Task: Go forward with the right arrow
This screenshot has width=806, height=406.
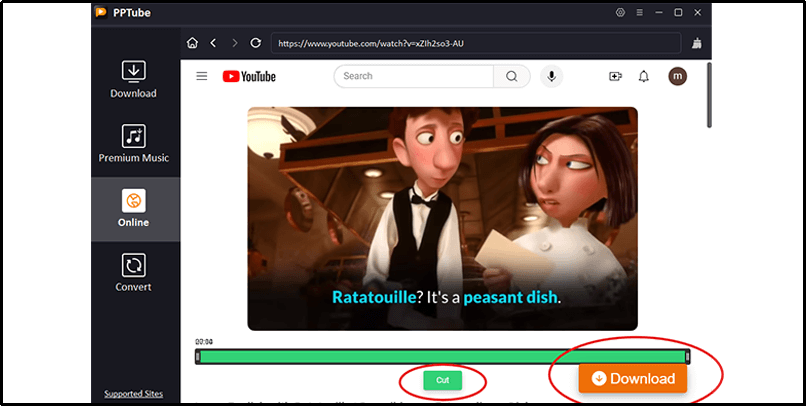Action: pos(235,43)
